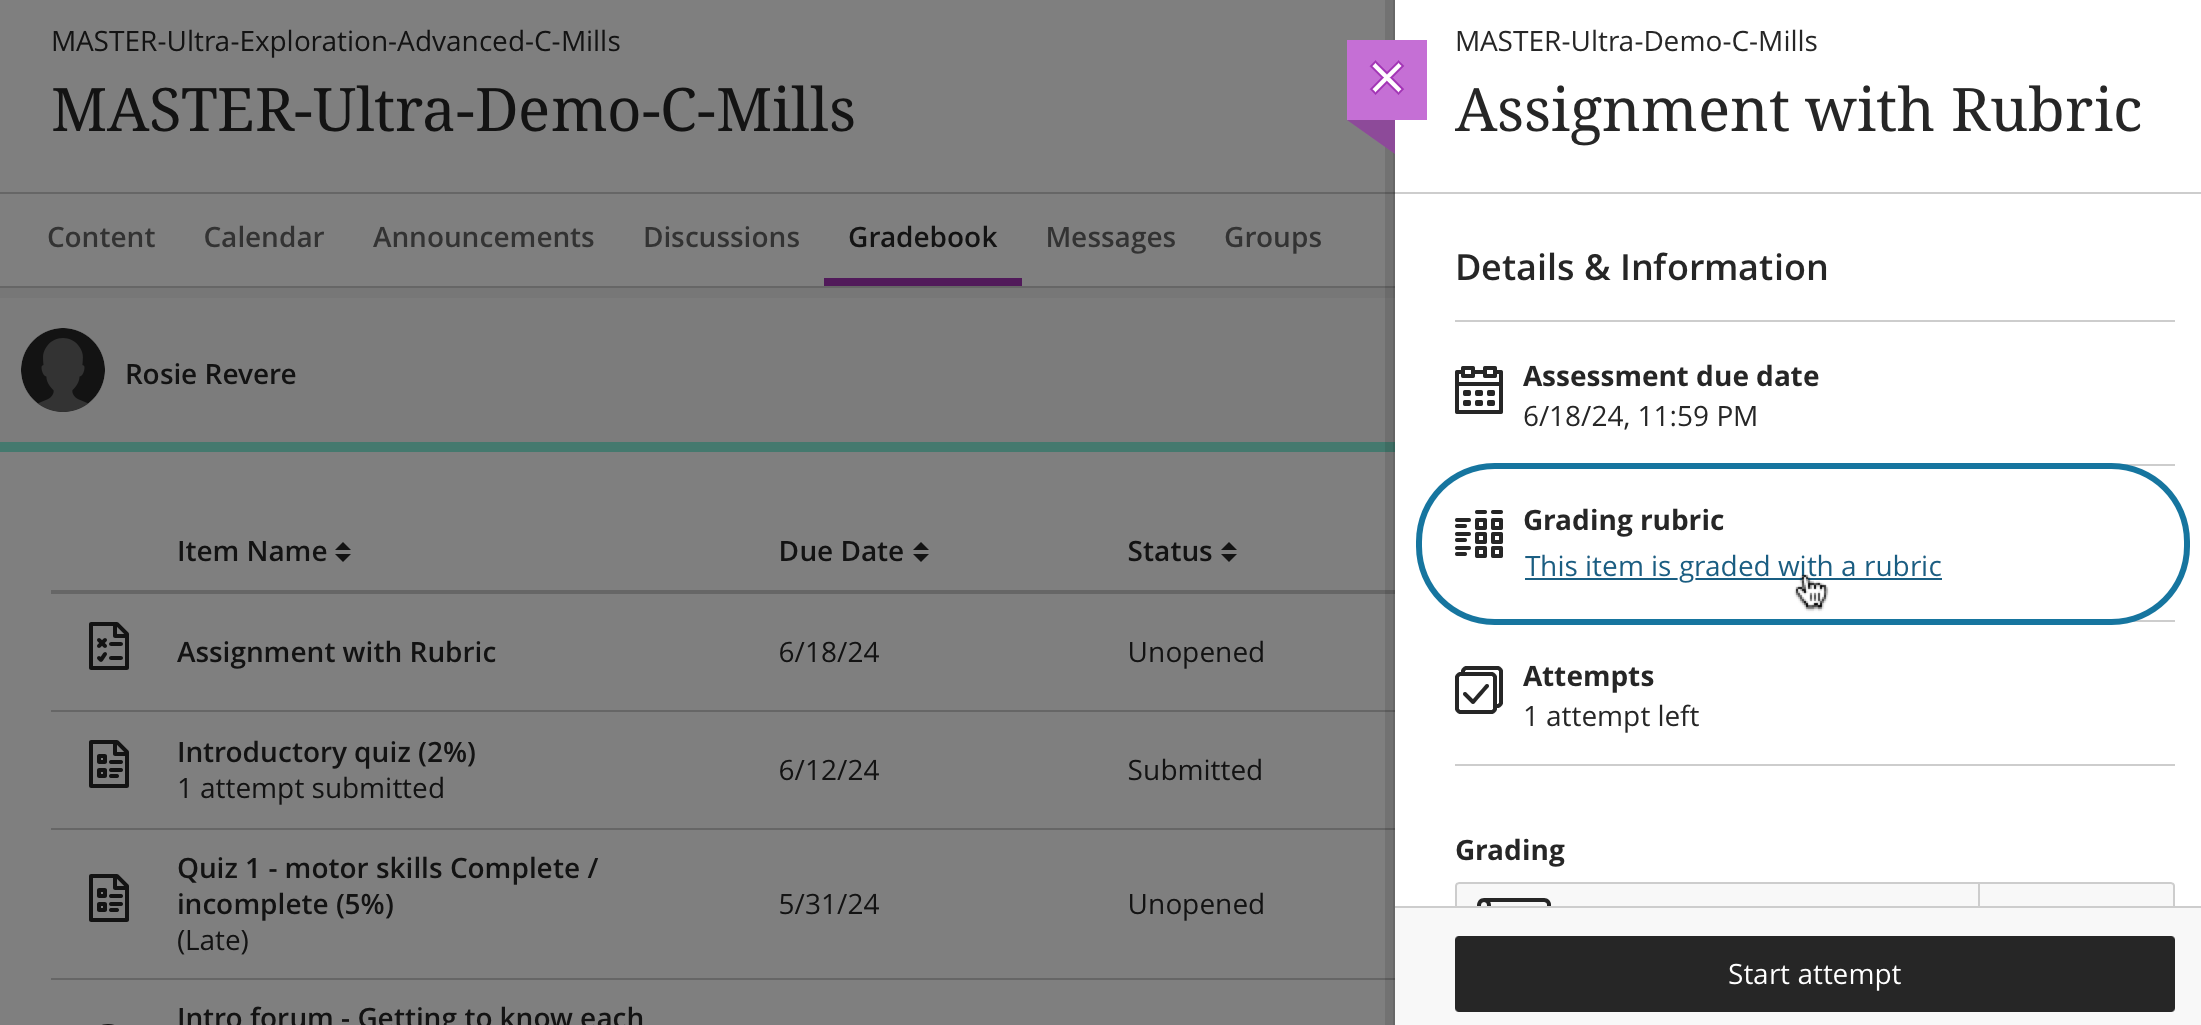
Task: Switch to the Calendar tab
Action: point(263,237)
